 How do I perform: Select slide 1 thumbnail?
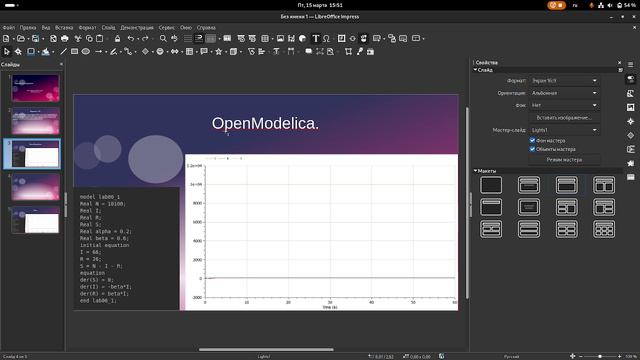click(x=36, y=88)
